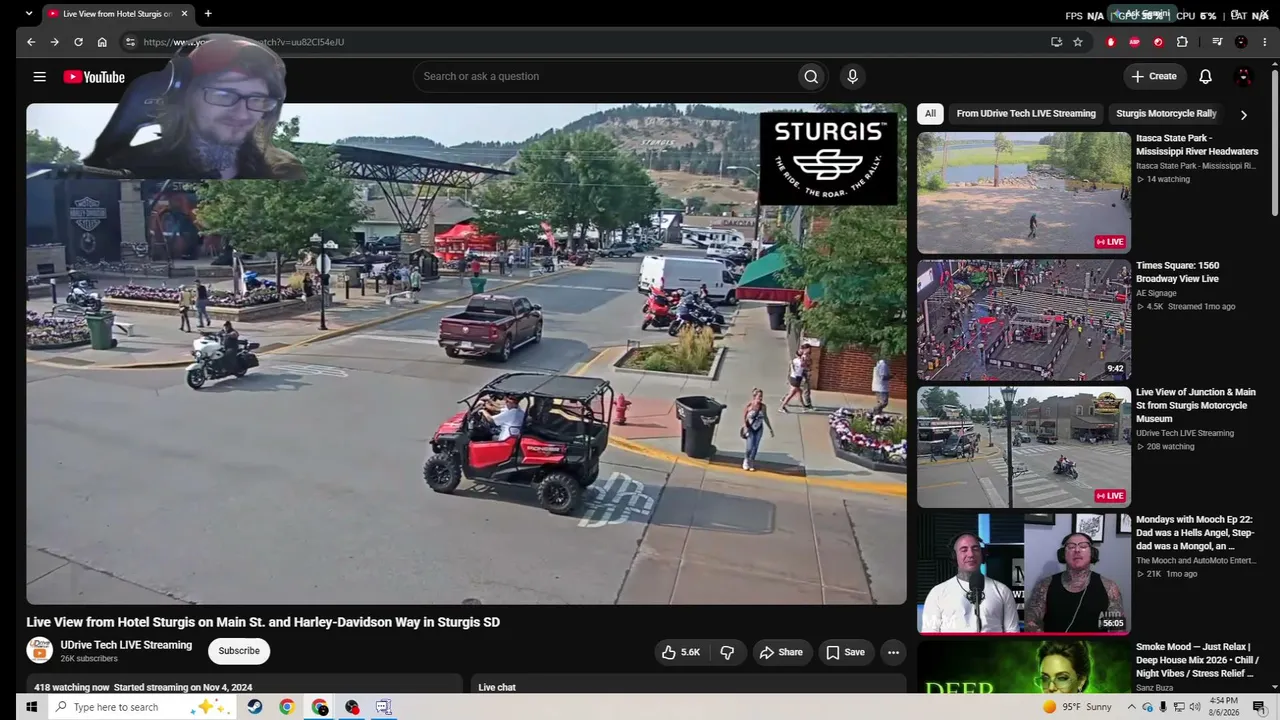This screenshot has width=1280, height=720.
Task: Launch Steam from the taskbar
Action: pos(255,707)
